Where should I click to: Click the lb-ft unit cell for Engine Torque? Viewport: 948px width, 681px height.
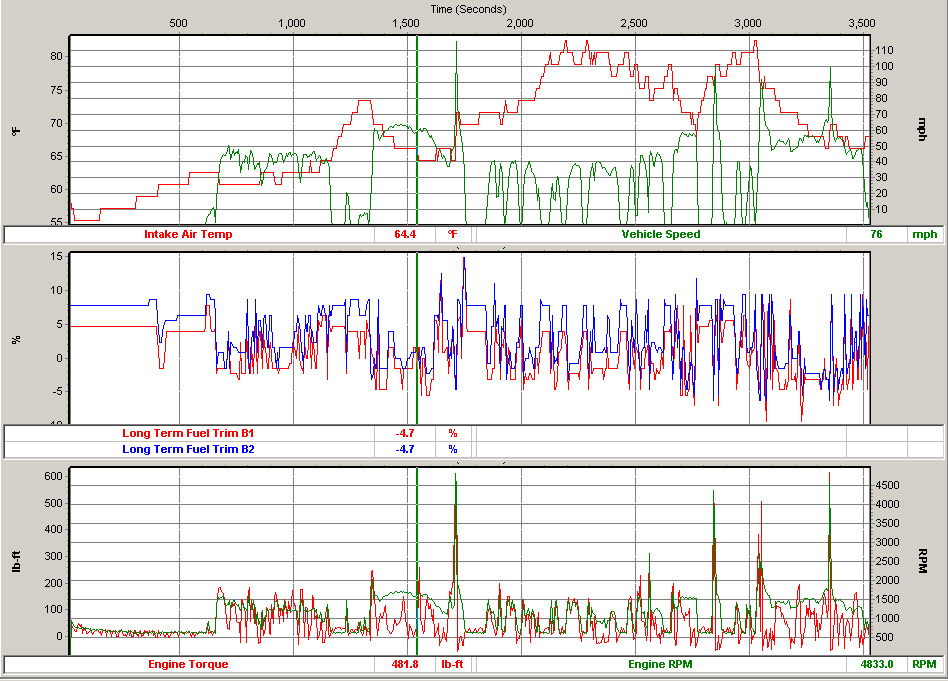pos(452,664)
